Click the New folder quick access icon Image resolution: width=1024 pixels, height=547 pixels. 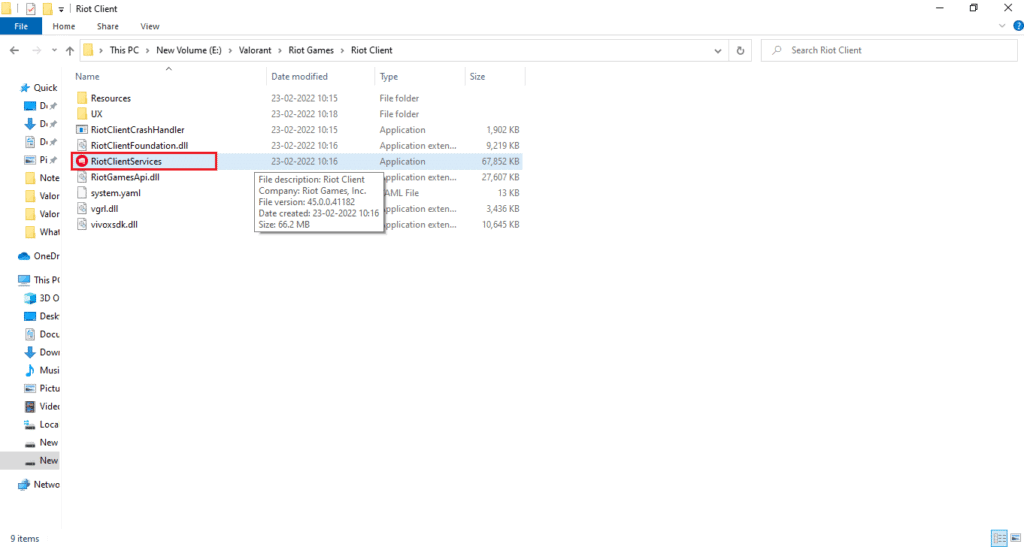pyautogui.click(x=47, y=9)
